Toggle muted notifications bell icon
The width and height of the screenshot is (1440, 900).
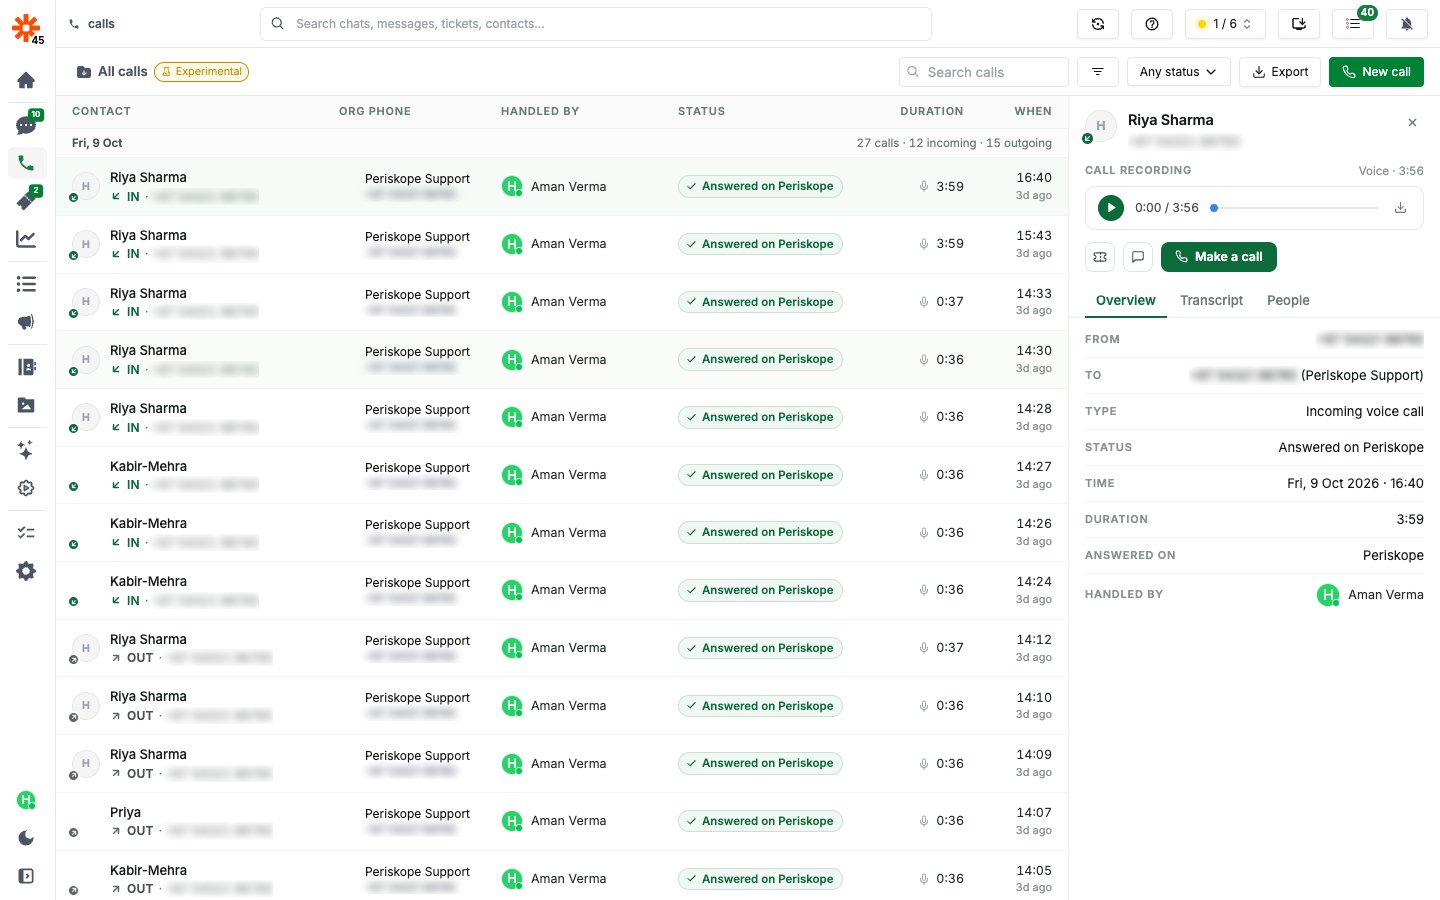pos(1407,24)
